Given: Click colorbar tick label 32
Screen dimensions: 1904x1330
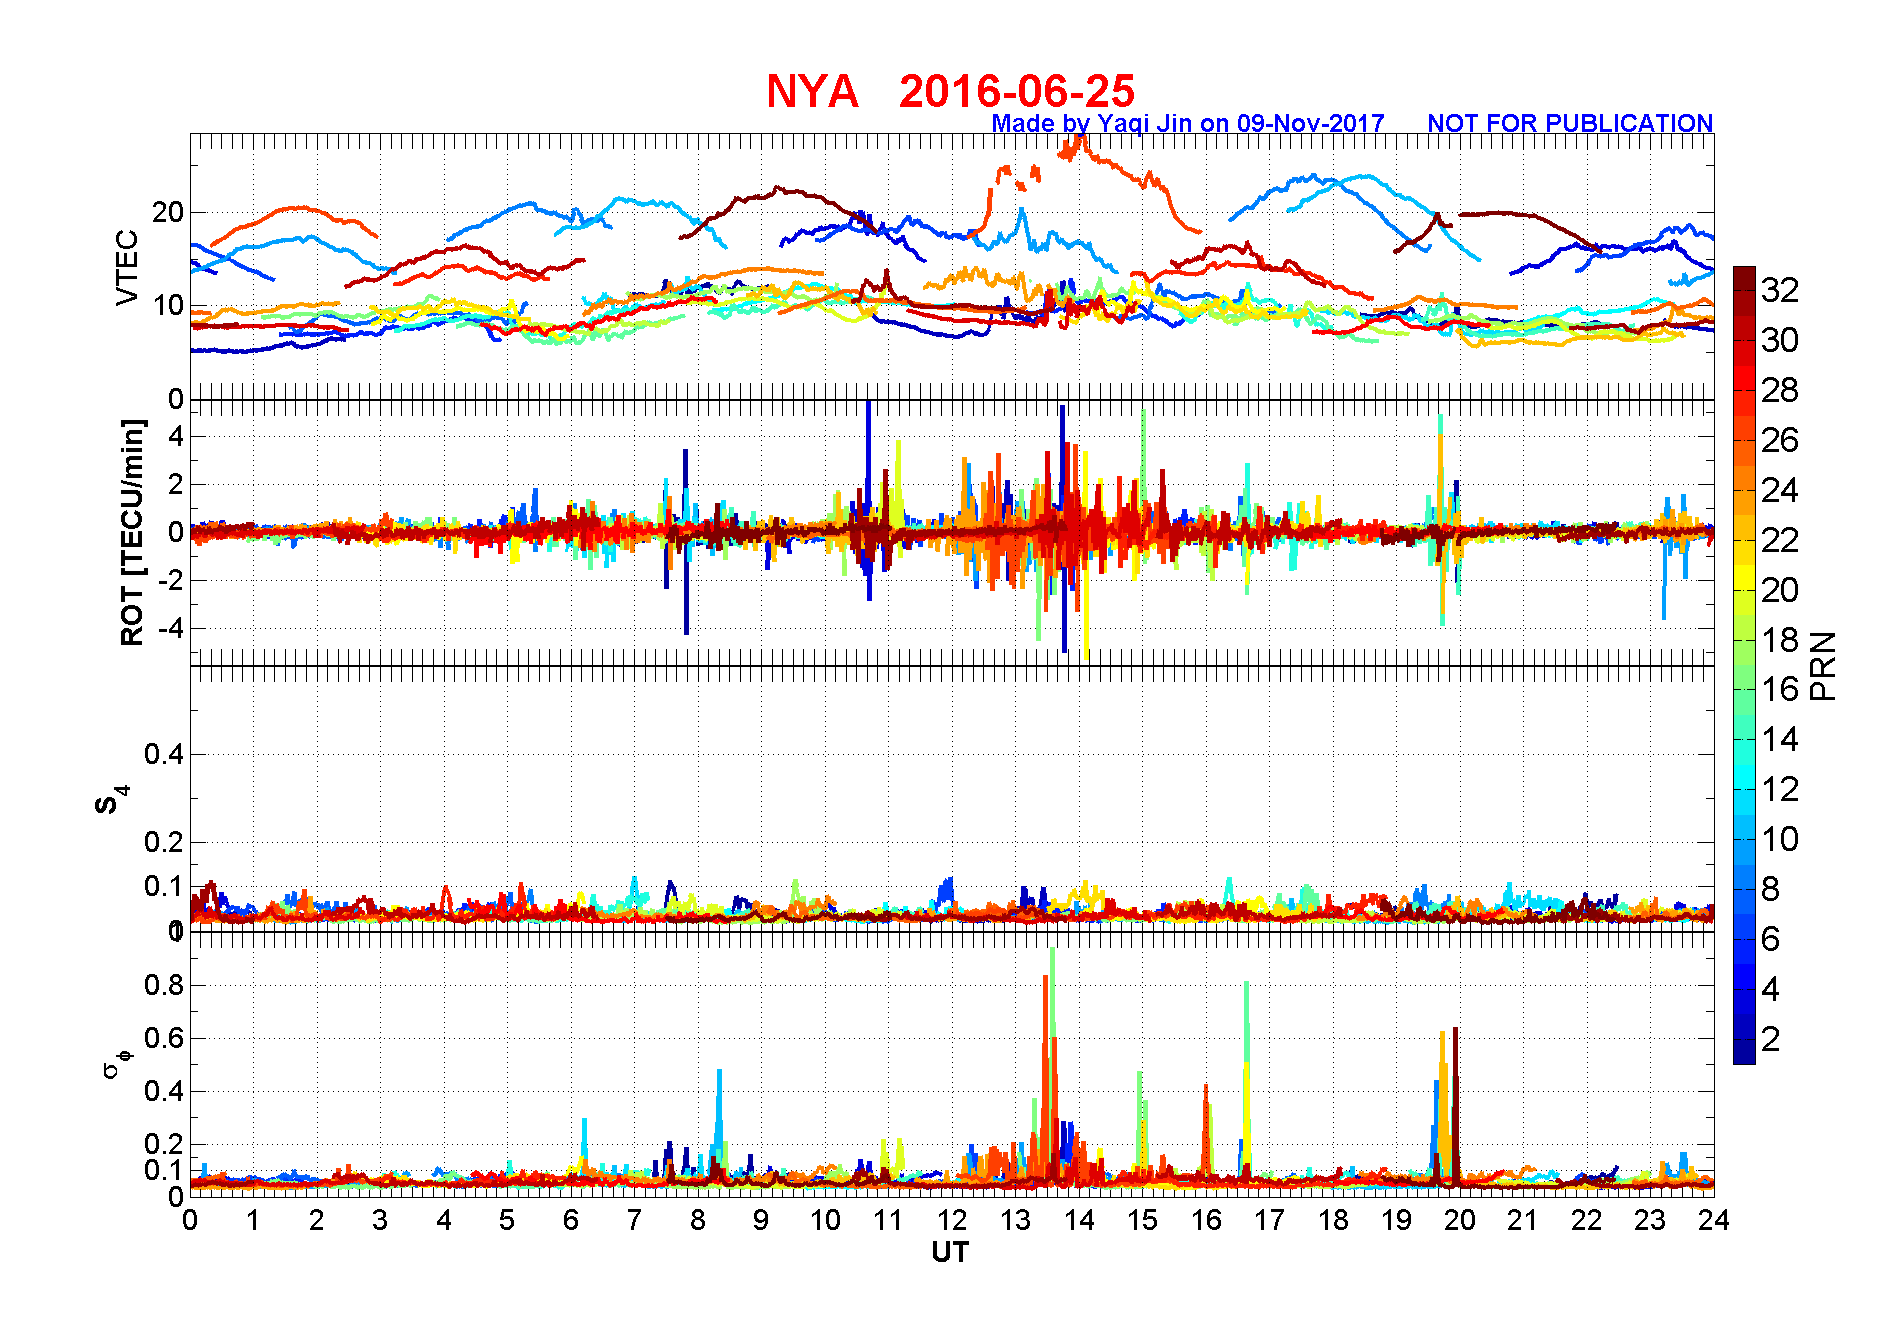Looking at the screenshot, I should pyautogui.click(x=1780, y=290).
